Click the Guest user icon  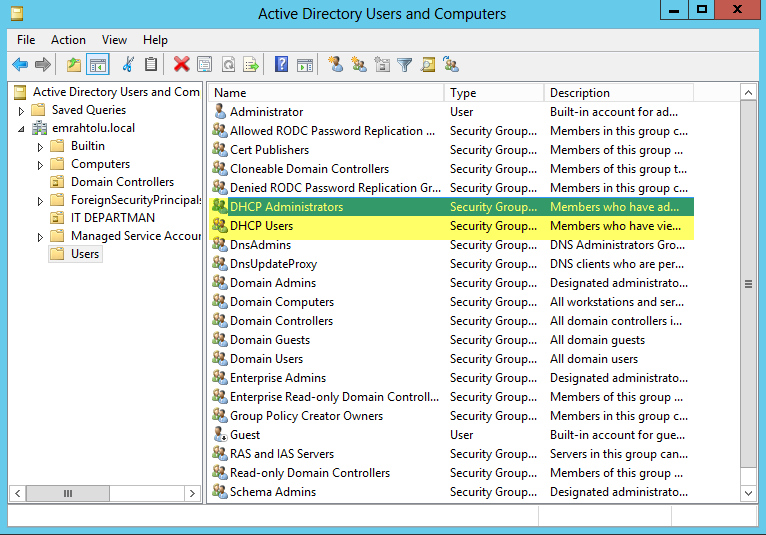pos(220,434)
